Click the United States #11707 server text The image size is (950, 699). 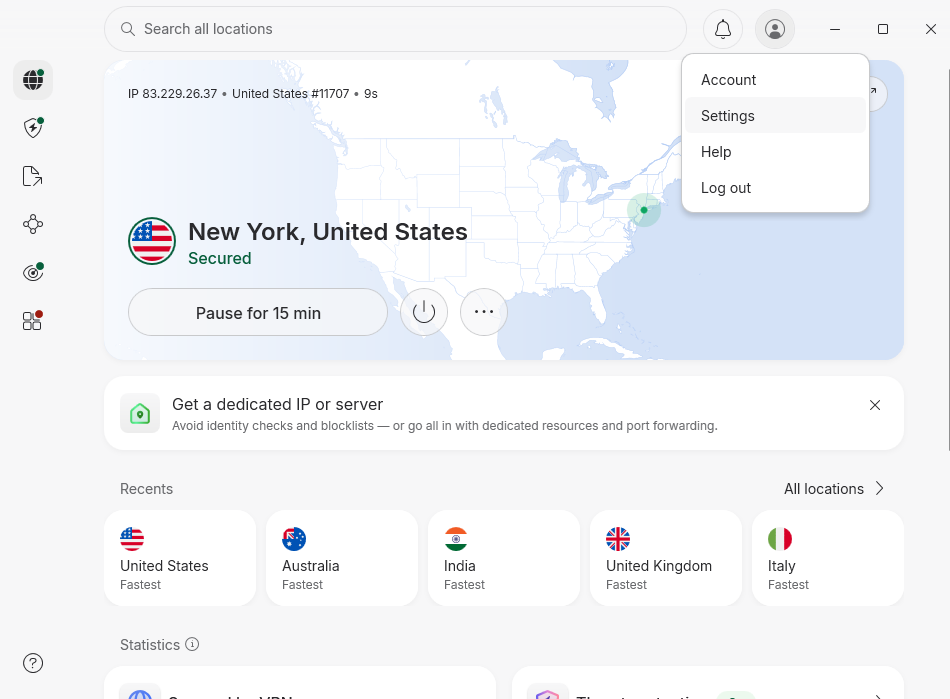(x=291, y=94)
